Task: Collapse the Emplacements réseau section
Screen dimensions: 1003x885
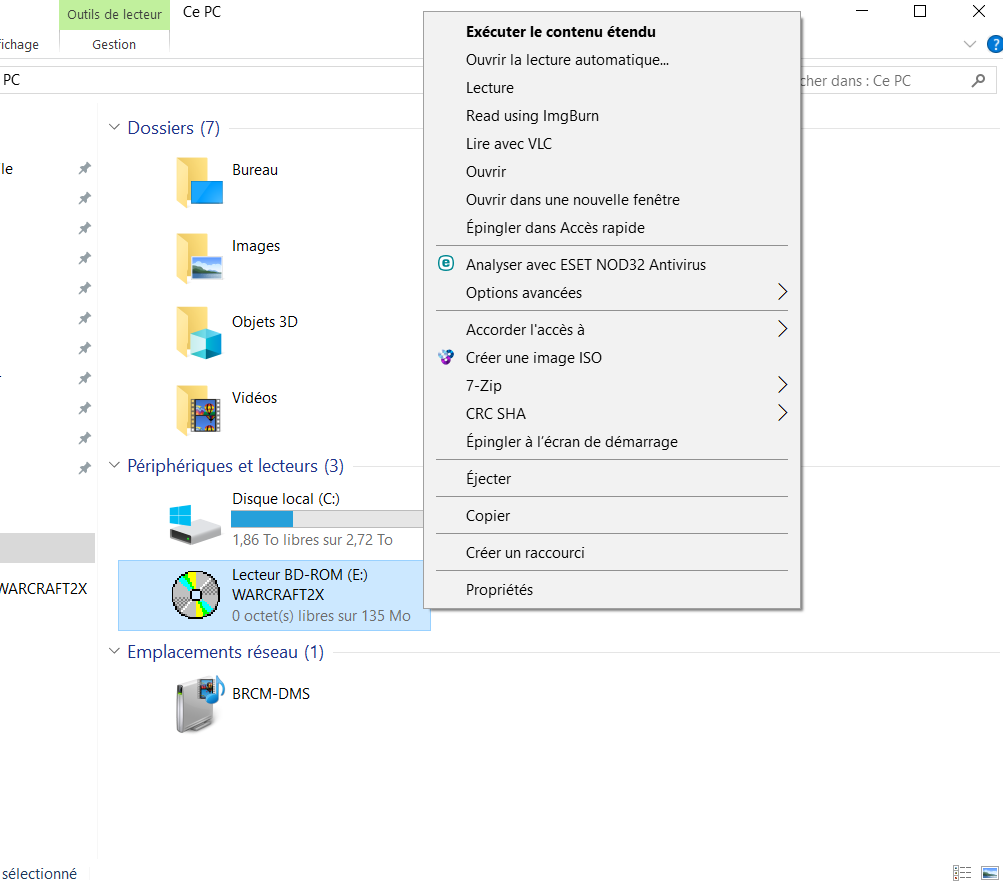Action: click(x=115, y=651)
